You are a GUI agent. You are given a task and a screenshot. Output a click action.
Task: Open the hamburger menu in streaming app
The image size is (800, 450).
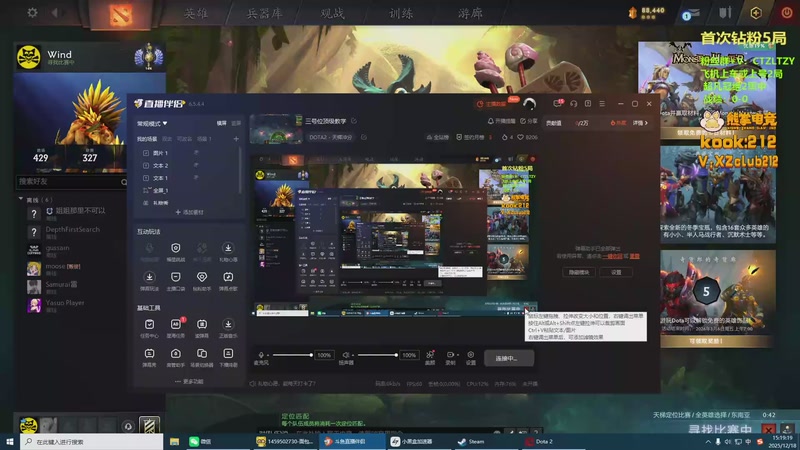tap(602, 104)
